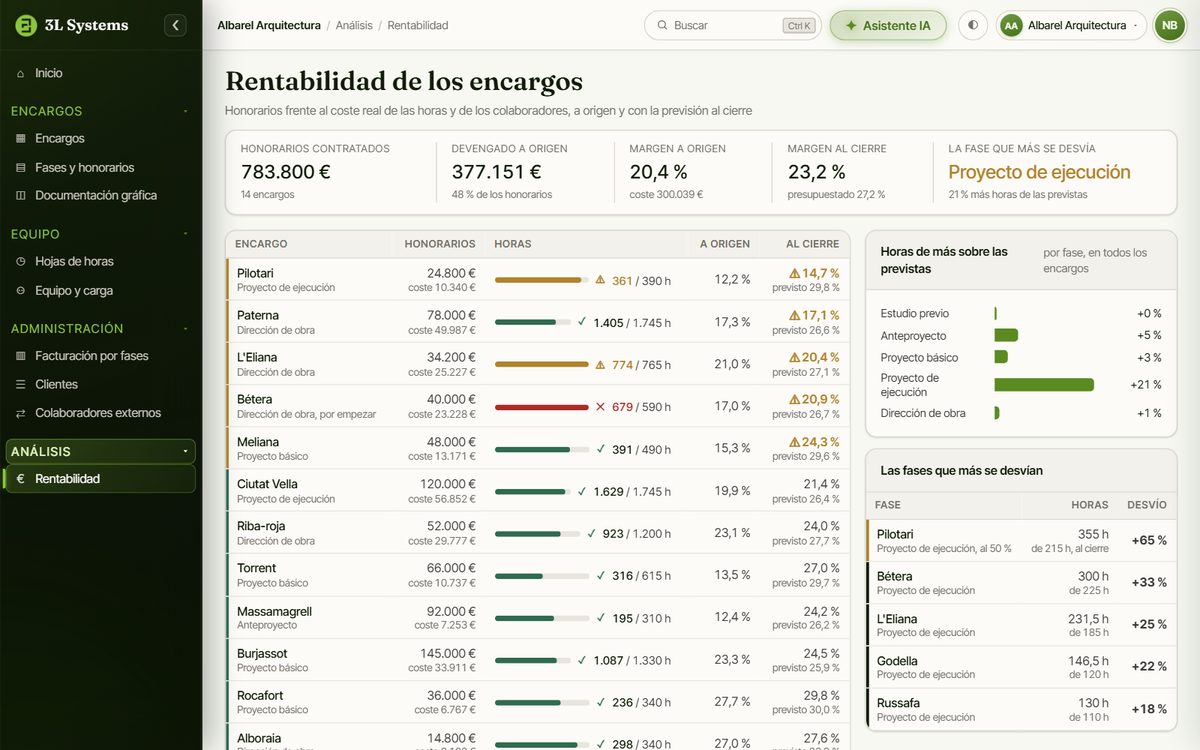
Task: Click the magnifier icon in search box
Action: click(x=662, y=26)
